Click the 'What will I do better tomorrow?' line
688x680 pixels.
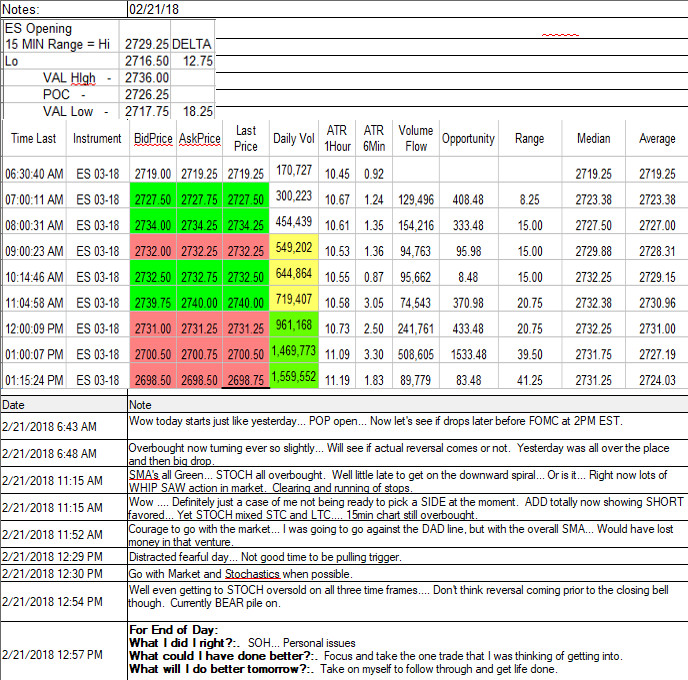tap(343, 669)
